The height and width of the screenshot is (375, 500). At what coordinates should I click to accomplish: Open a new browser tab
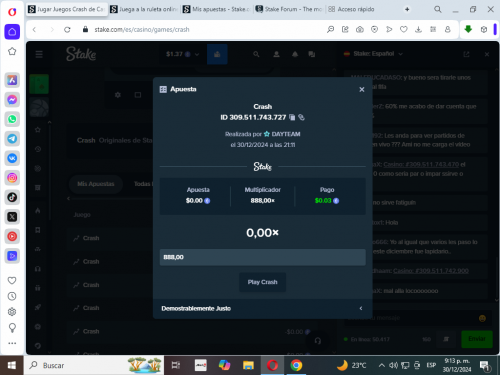[407, 9]
